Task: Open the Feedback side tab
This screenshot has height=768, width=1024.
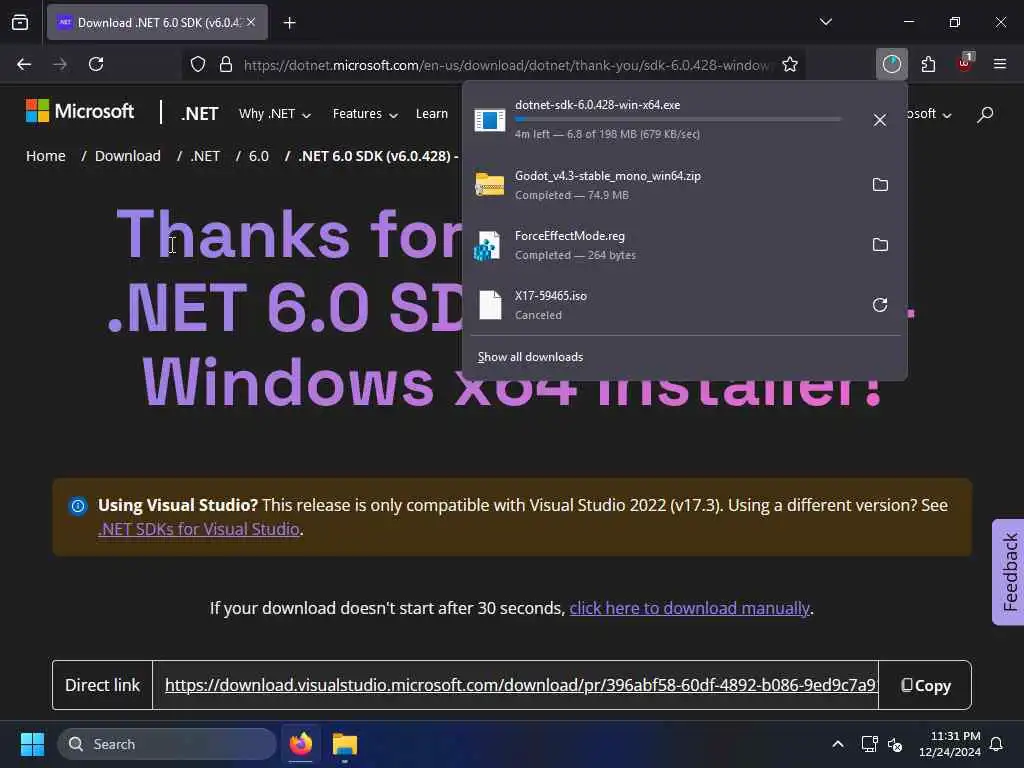Action: pos(1009,572)
